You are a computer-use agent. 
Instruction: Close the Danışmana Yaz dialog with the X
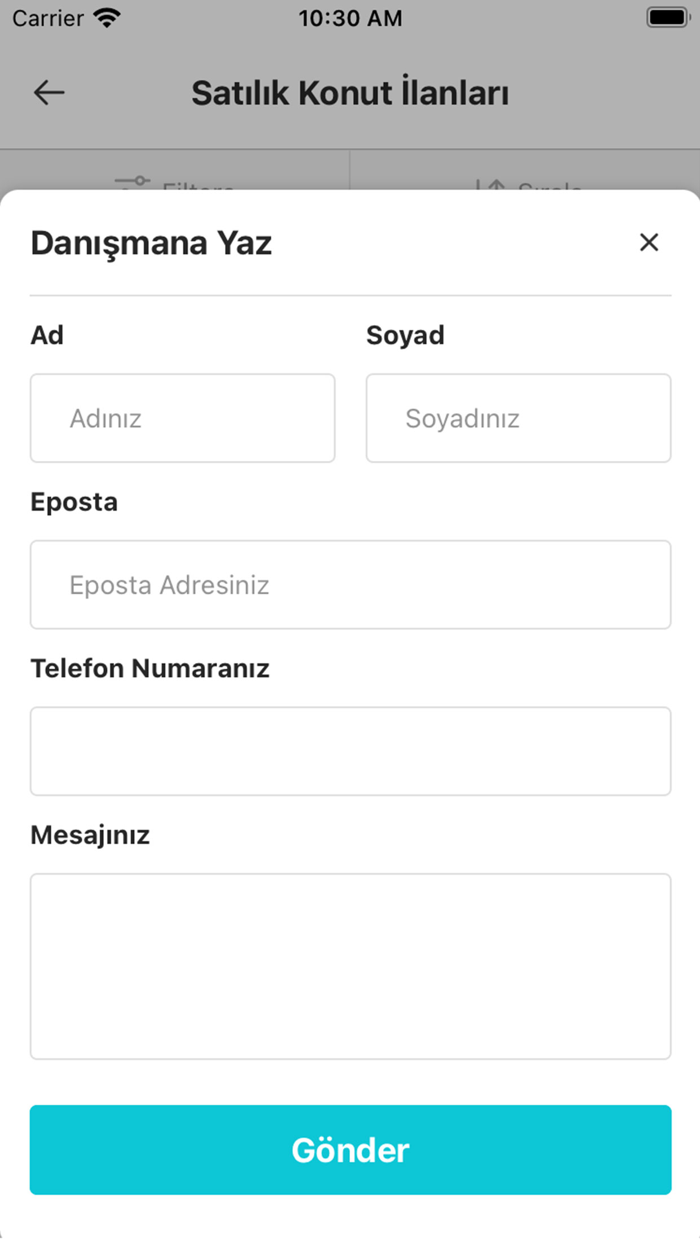[x=649, y=242]
